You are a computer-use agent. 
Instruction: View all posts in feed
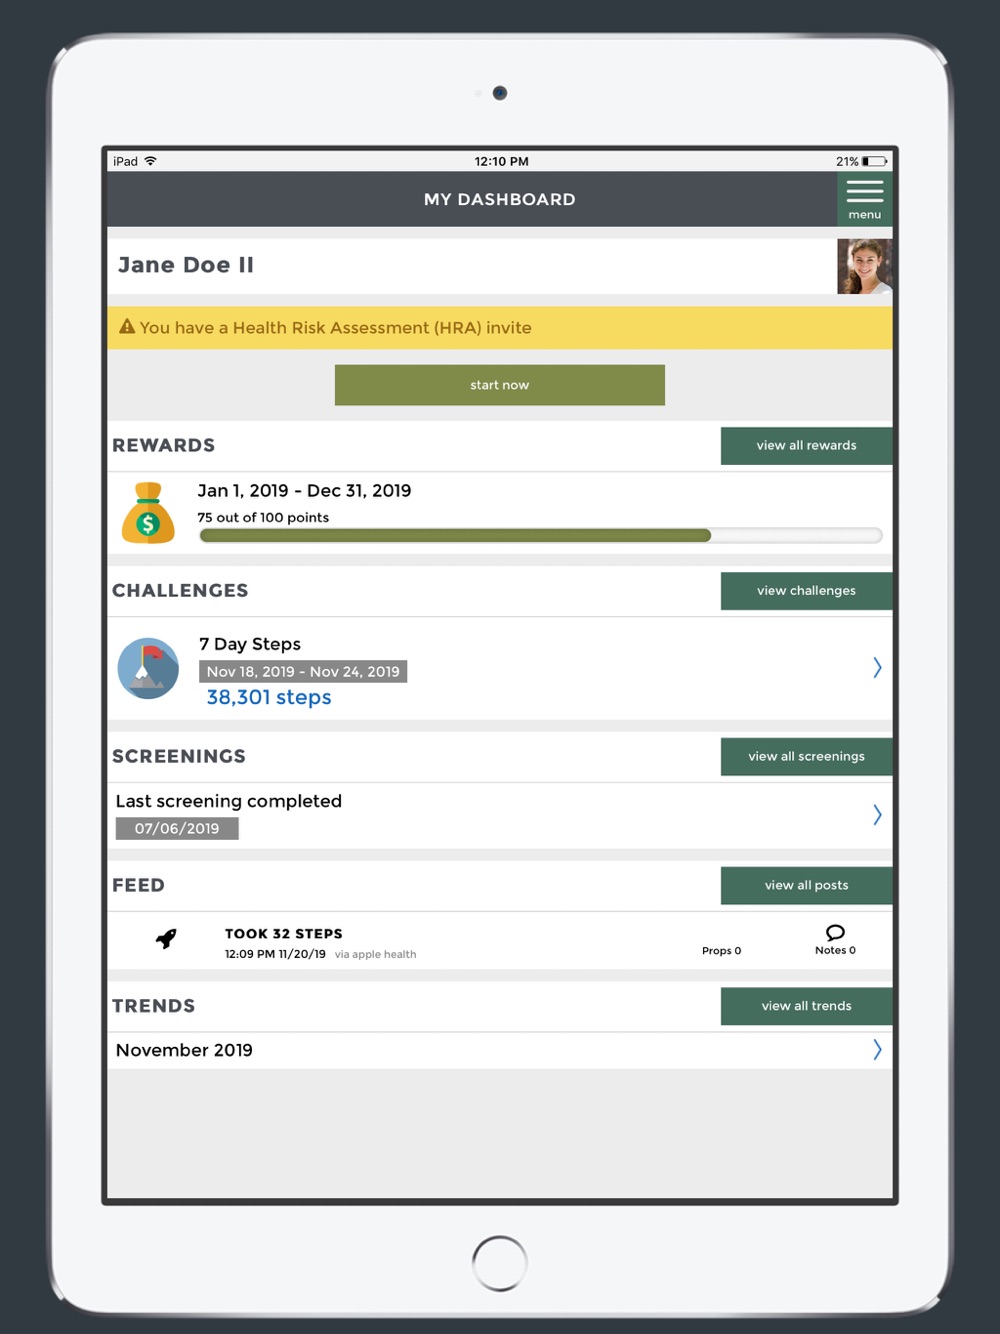[806, 886]
